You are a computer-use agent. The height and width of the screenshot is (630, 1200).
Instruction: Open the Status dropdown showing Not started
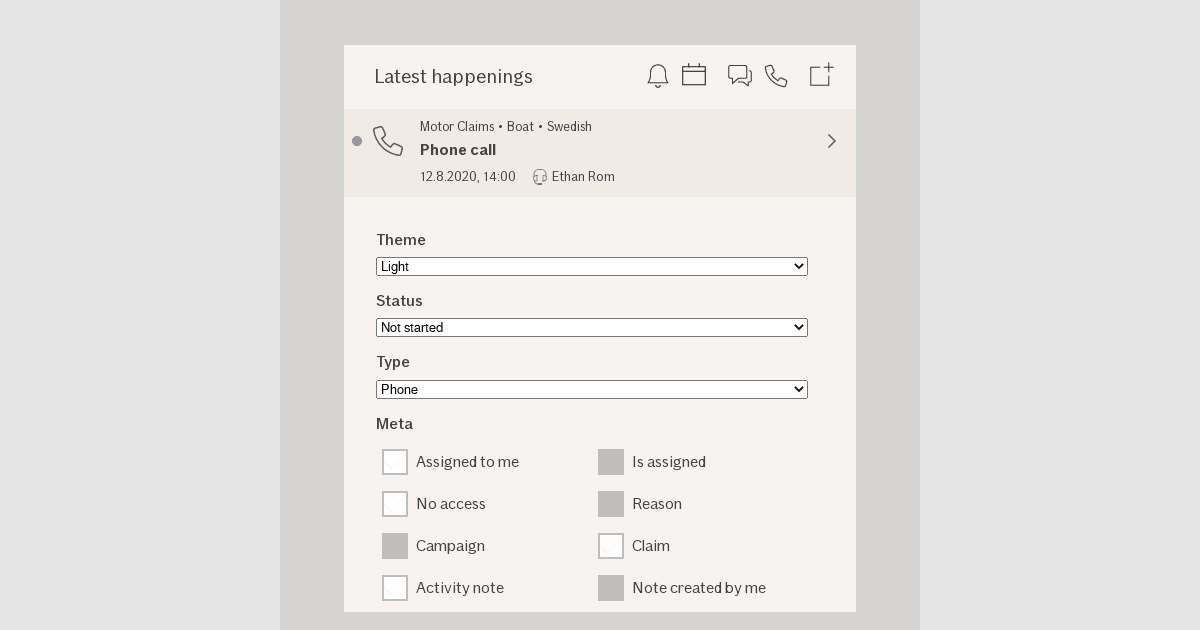(x=592, y=327)
